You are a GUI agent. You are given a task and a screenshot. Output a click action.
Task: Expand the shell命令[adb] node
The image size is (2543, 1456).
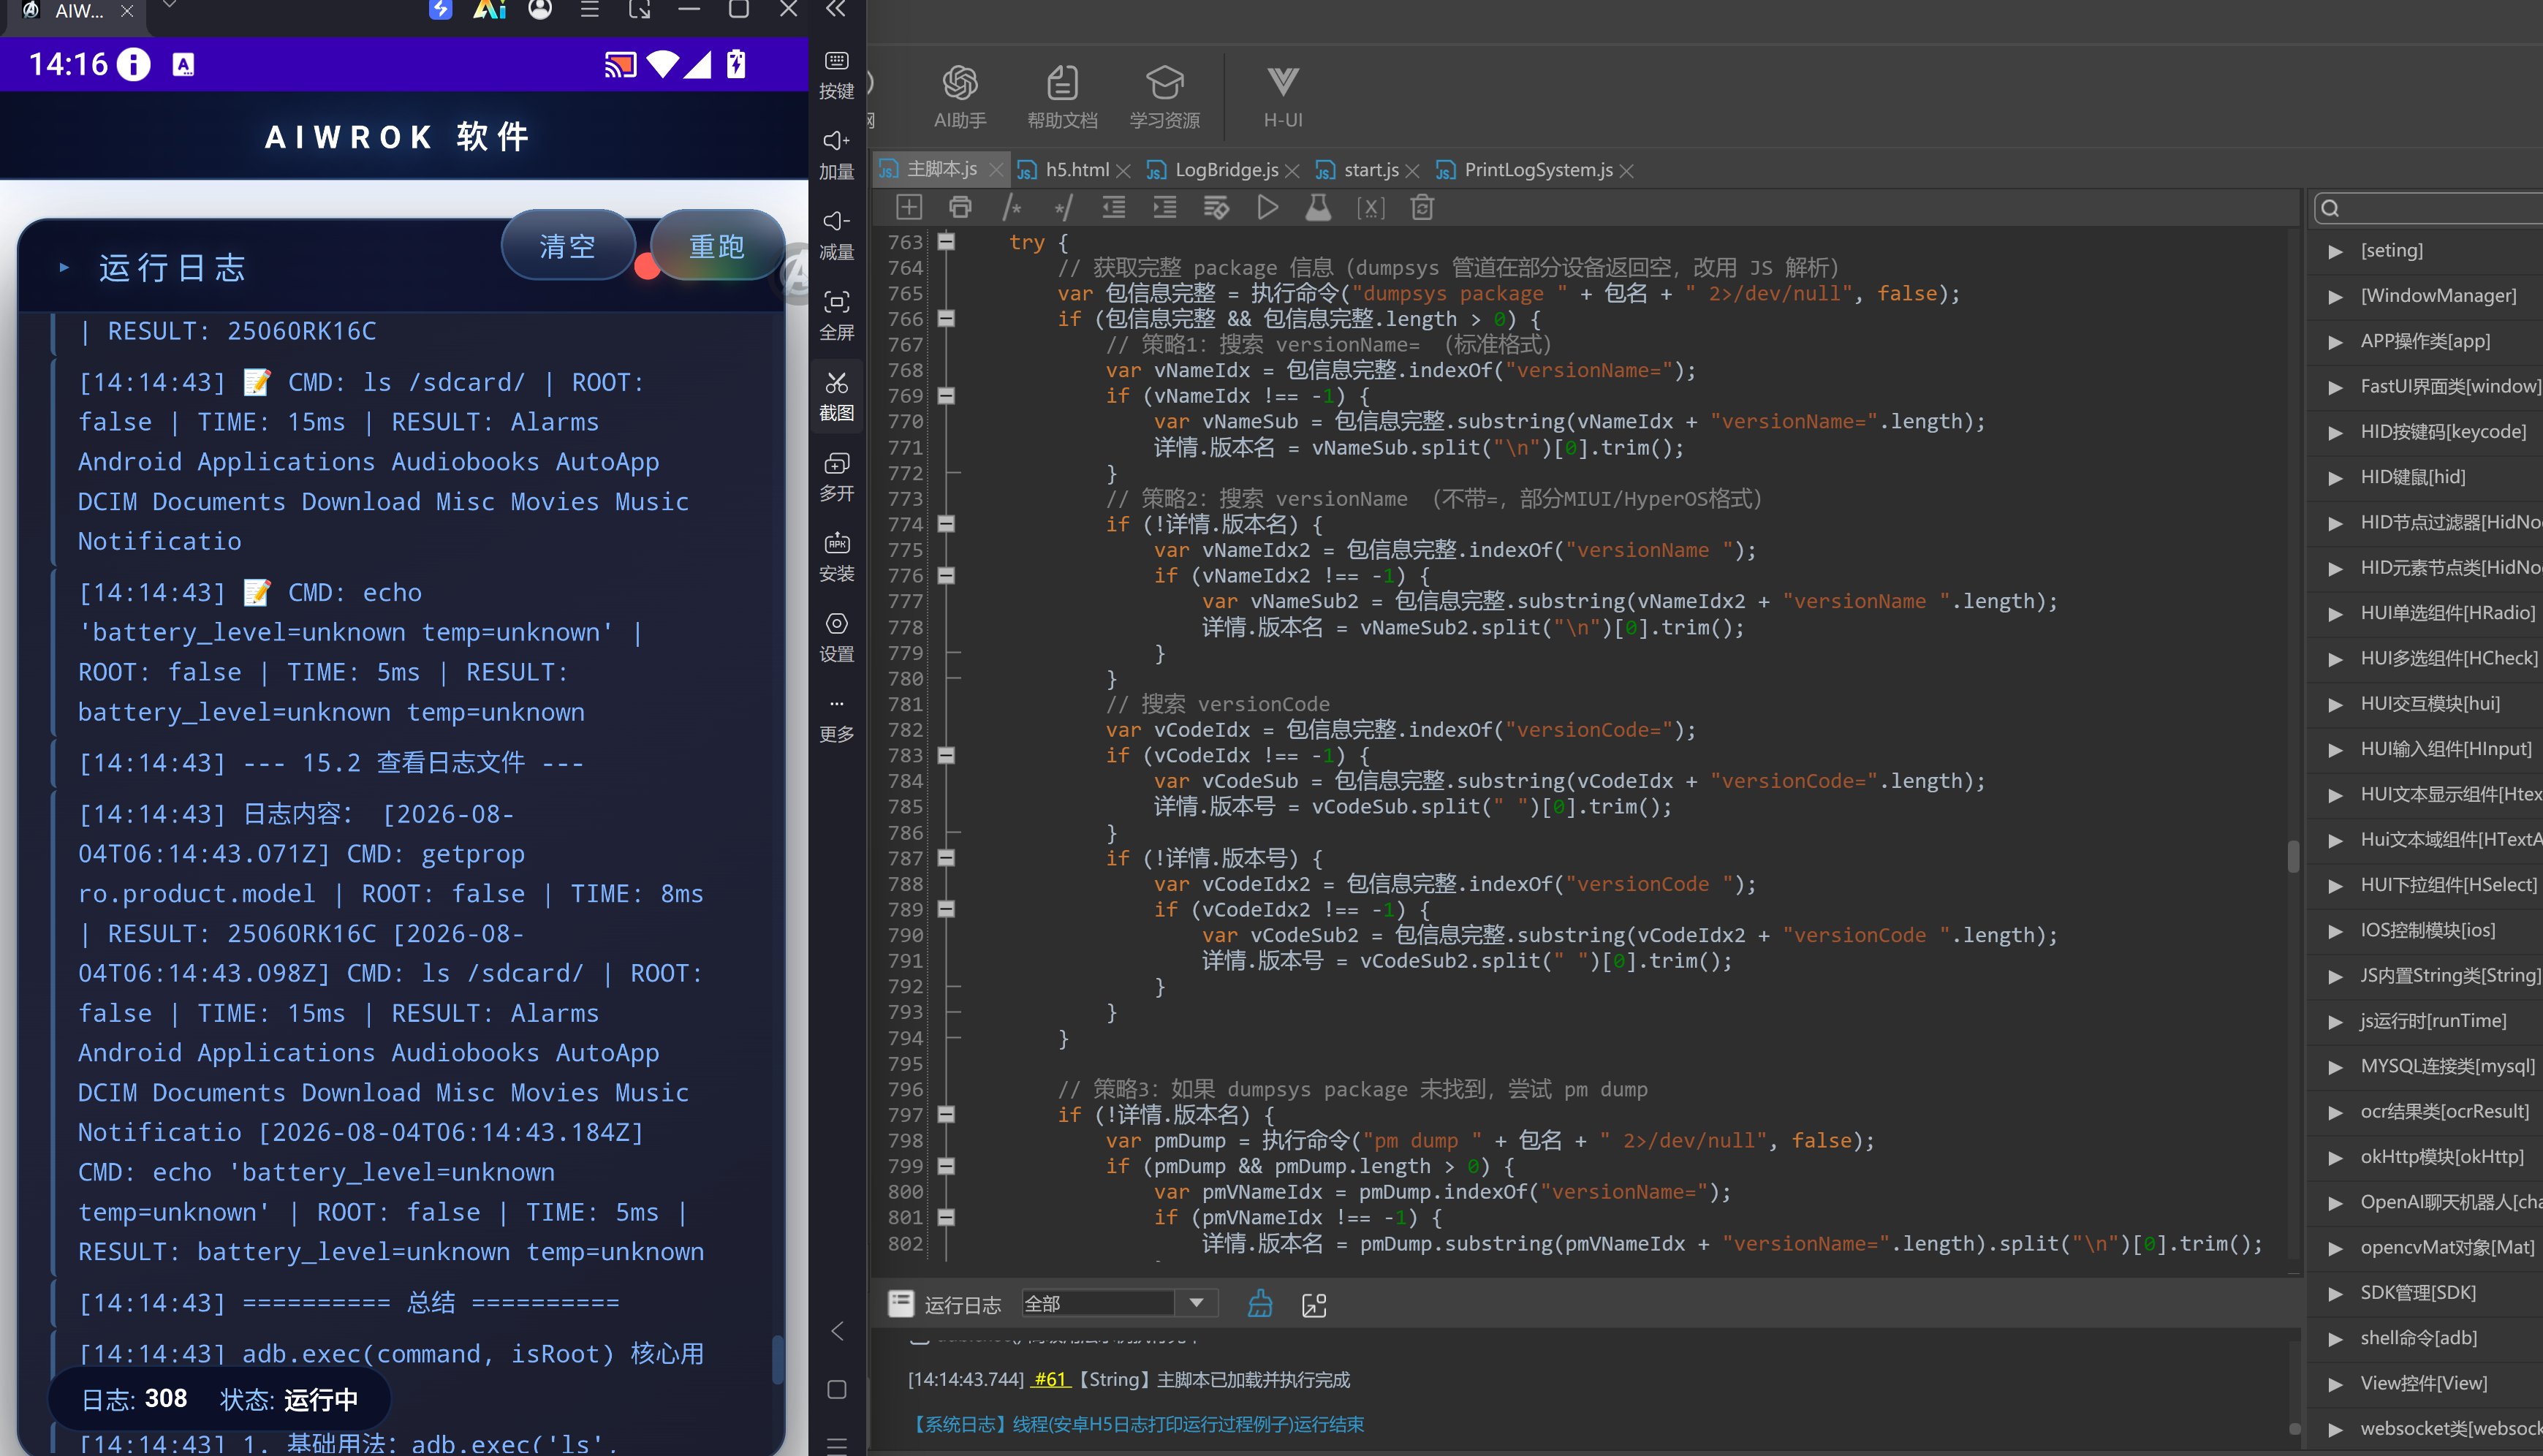tap(2335, 1338)
